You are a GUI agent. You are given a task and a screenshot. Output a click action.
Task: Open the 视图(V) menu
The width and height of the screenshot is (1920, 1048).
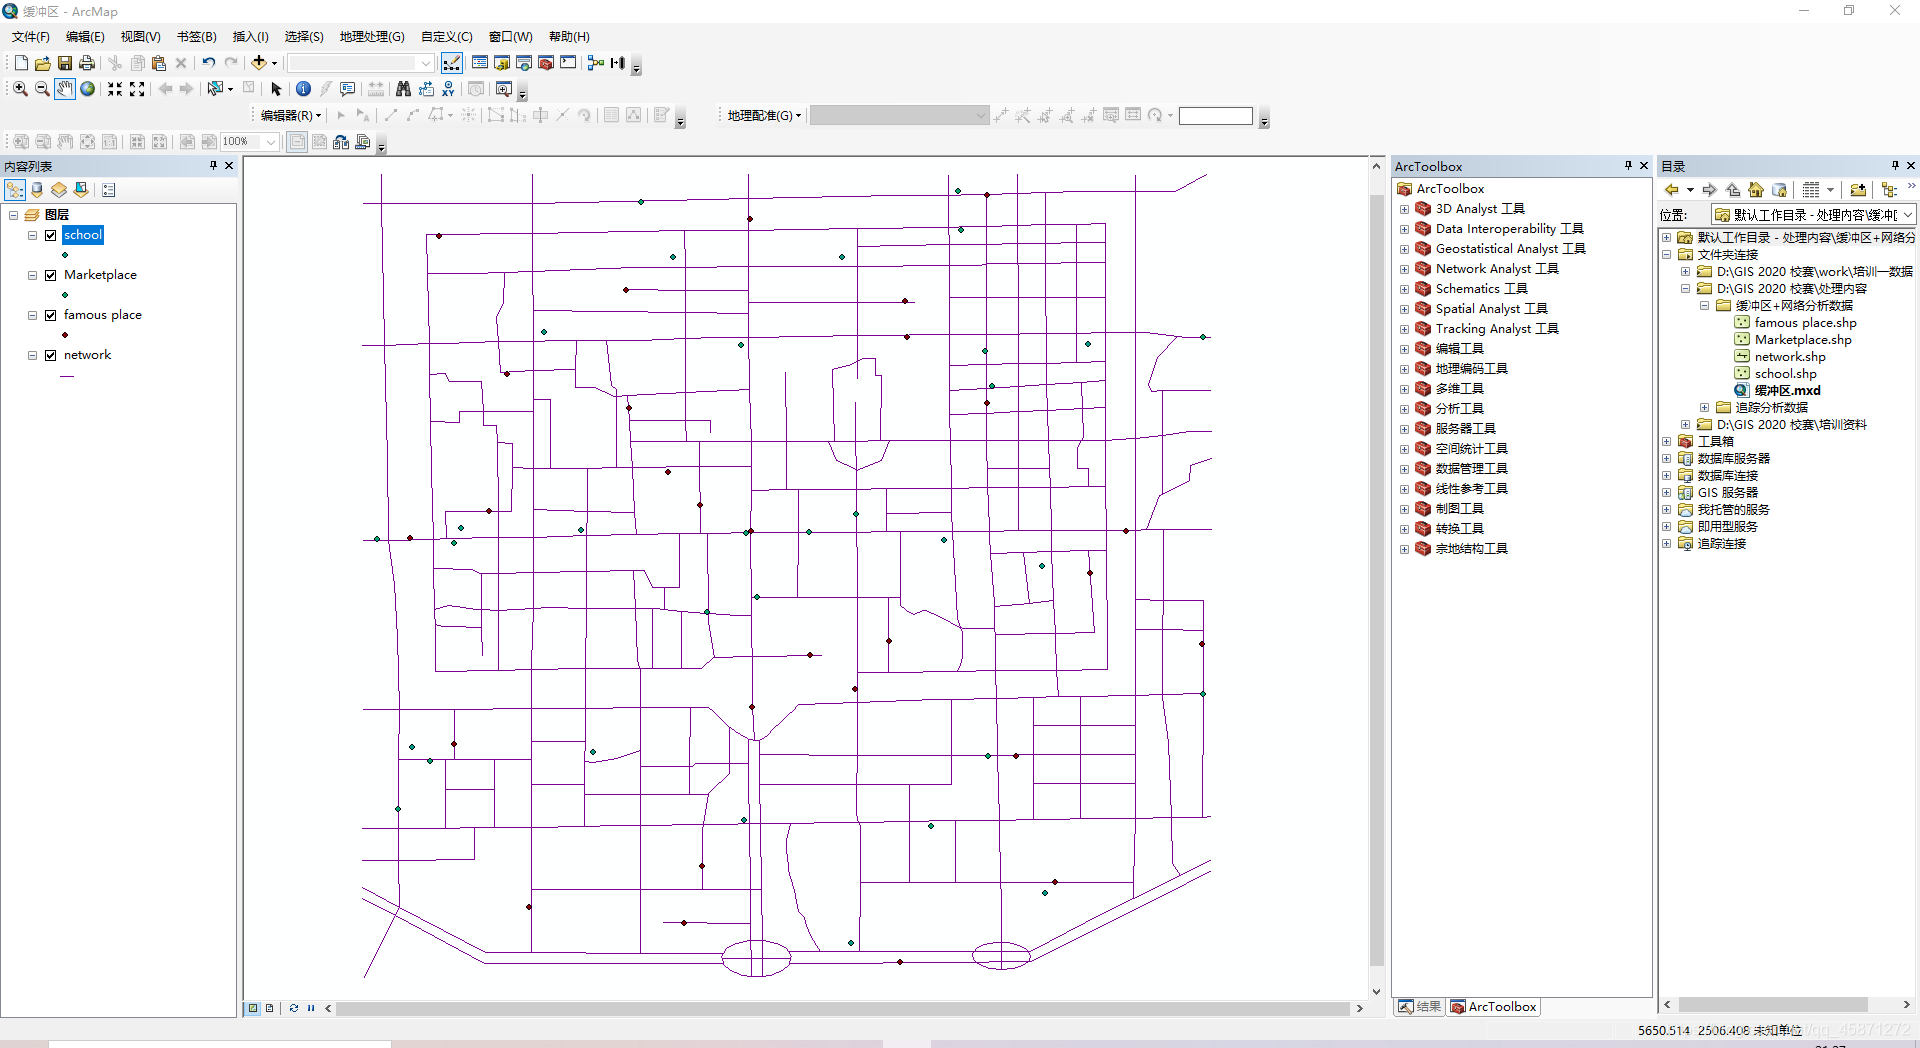140,37
